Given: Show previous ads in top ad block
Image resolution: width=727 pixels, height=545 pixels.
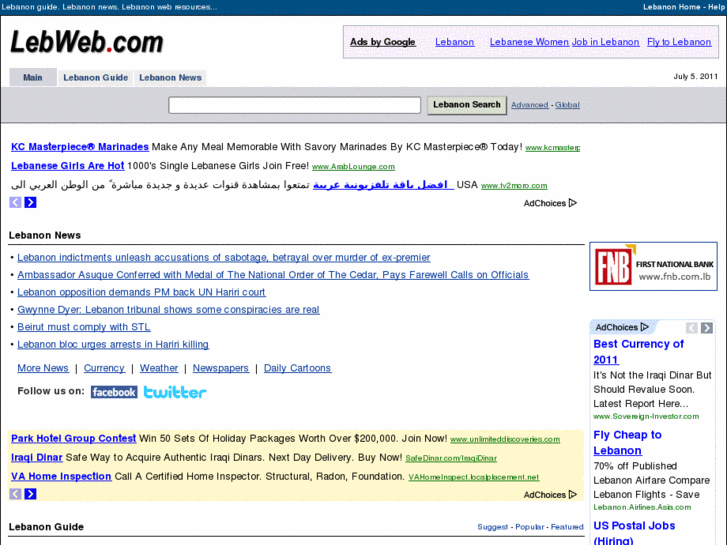Looking at the screenshot, I should (15, 202).
